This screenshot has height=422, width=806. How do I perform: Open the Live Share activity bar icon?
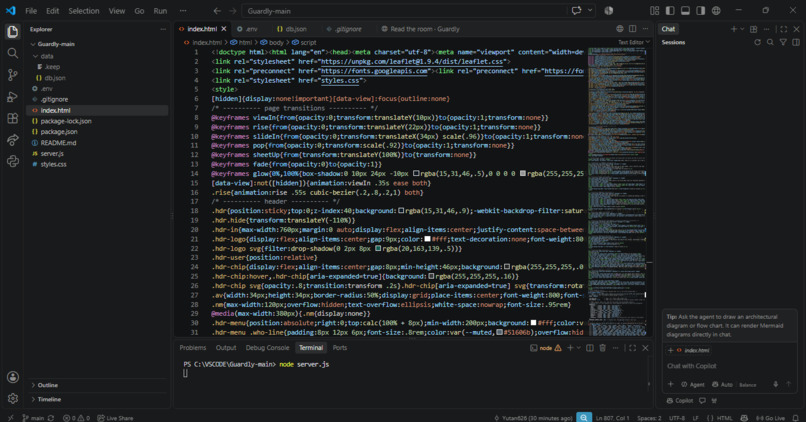tap(12, 140)
